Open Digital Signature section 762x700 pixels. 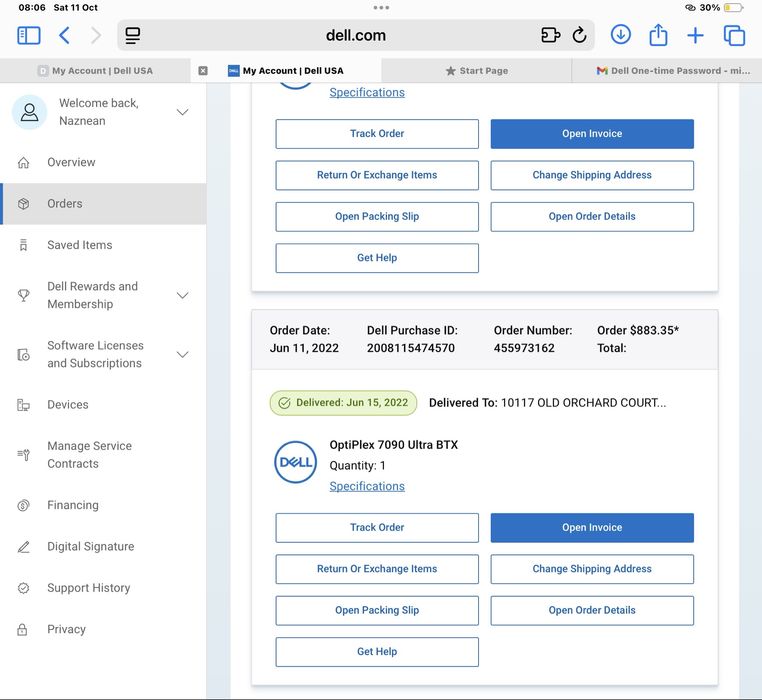(x=103, y=546)
